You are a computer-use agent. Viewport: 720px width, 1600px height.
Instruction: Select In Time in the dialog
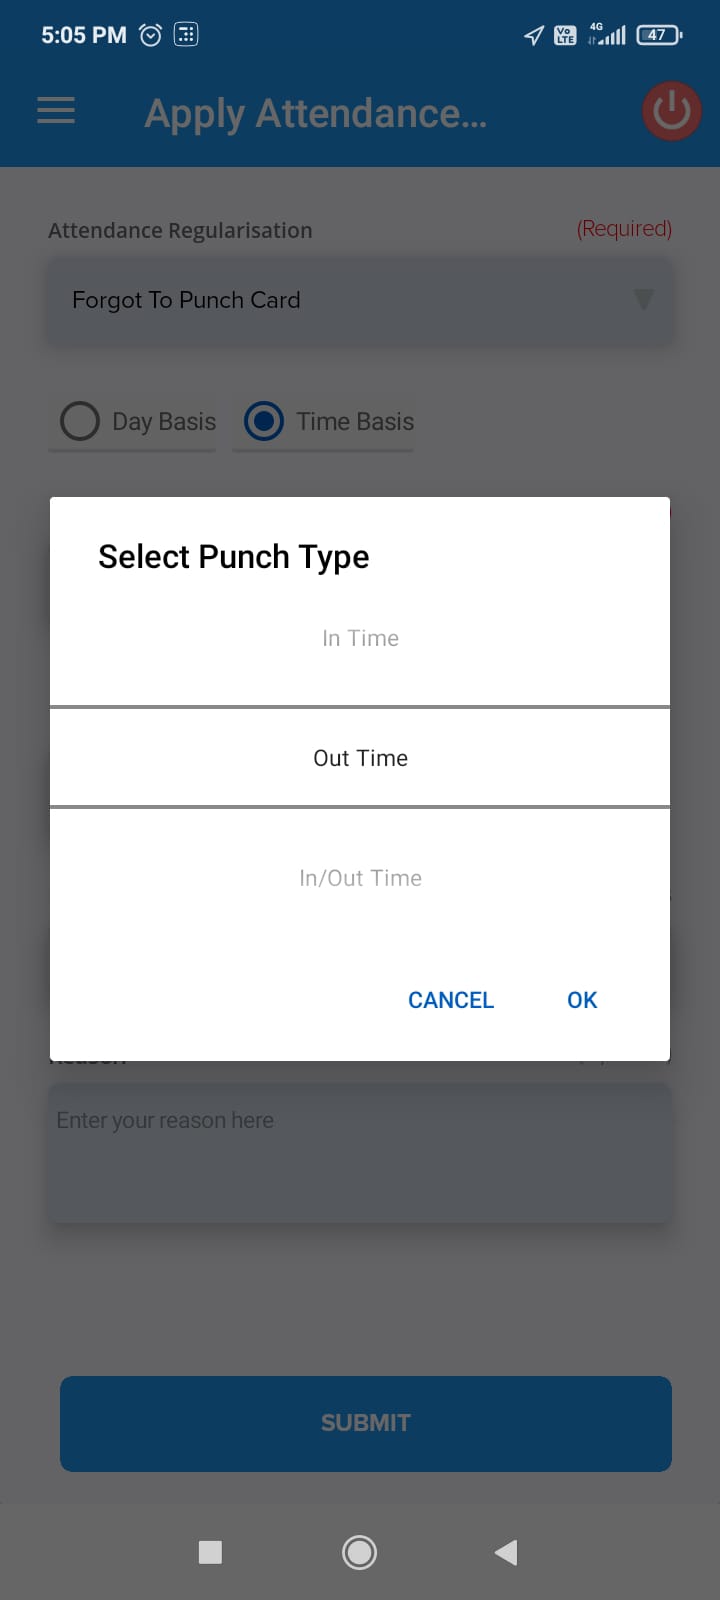click(360, 637)
